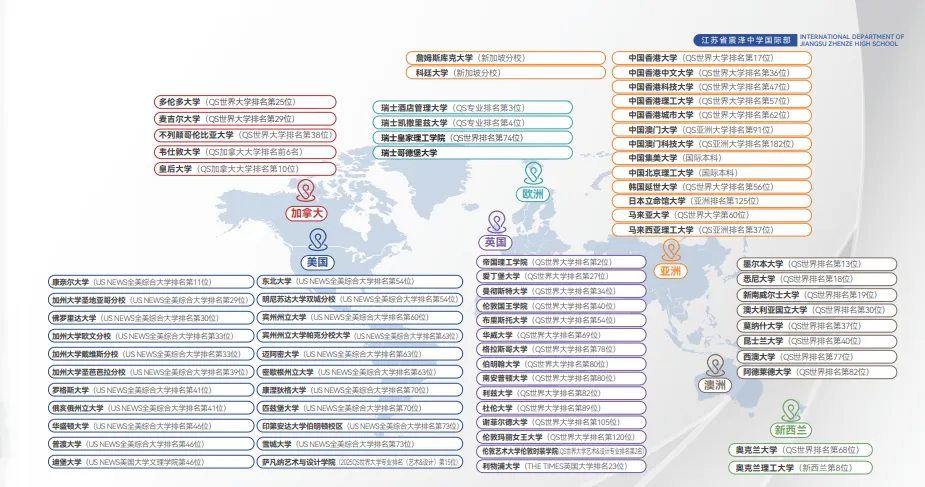Click the 詹姆斯库克大学 (新加坡分校) entry

tap(506, 58)
